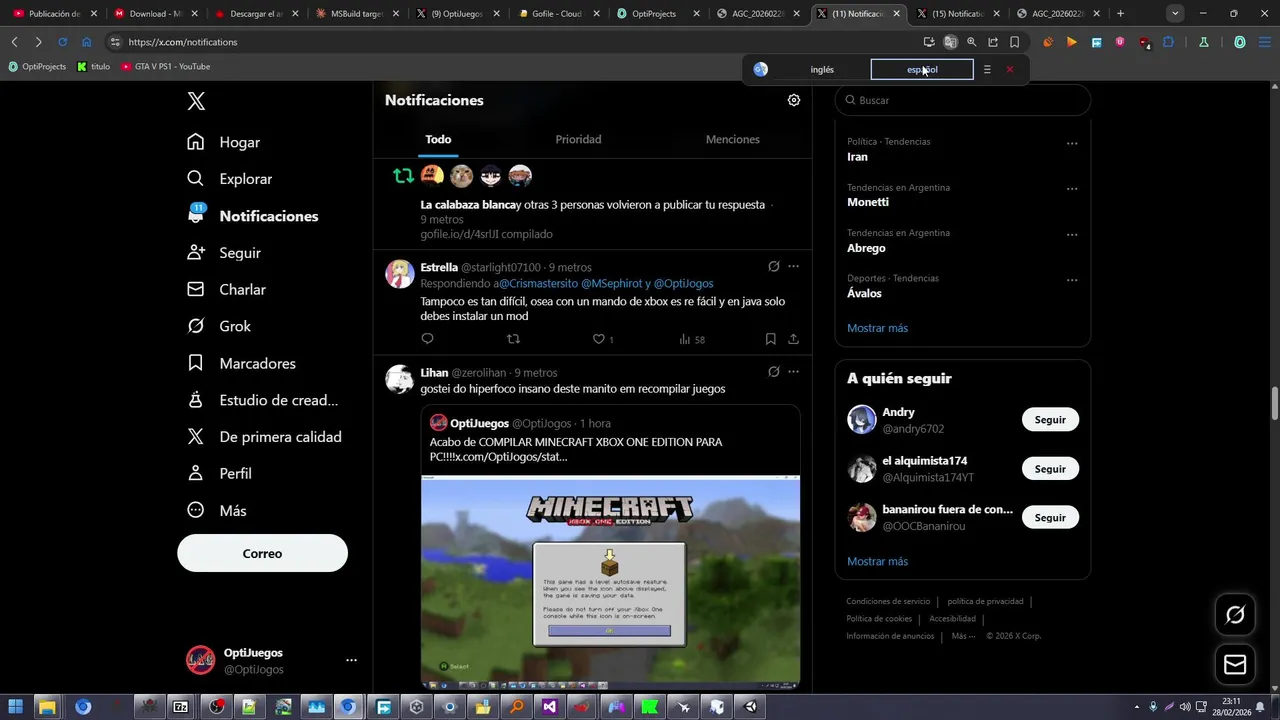Open Minecraft Xbox One Edition image
Image resolution: width=1280 pixels, height=720 pixels.
tap(610, 582)
